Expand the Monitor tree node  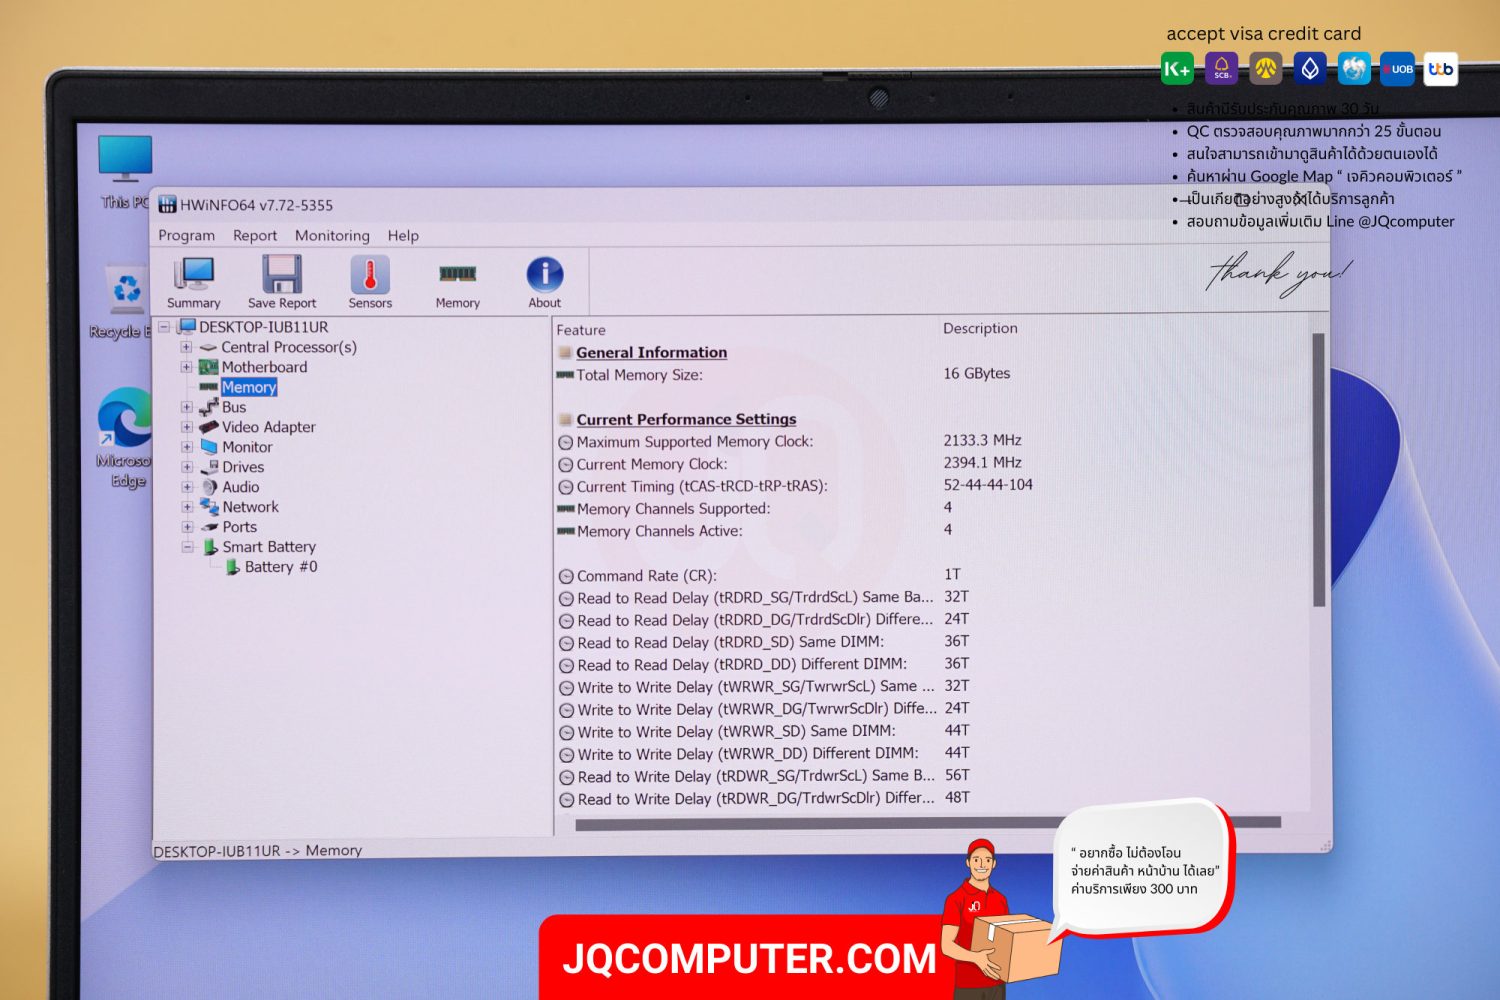click(x=186, y=447)
